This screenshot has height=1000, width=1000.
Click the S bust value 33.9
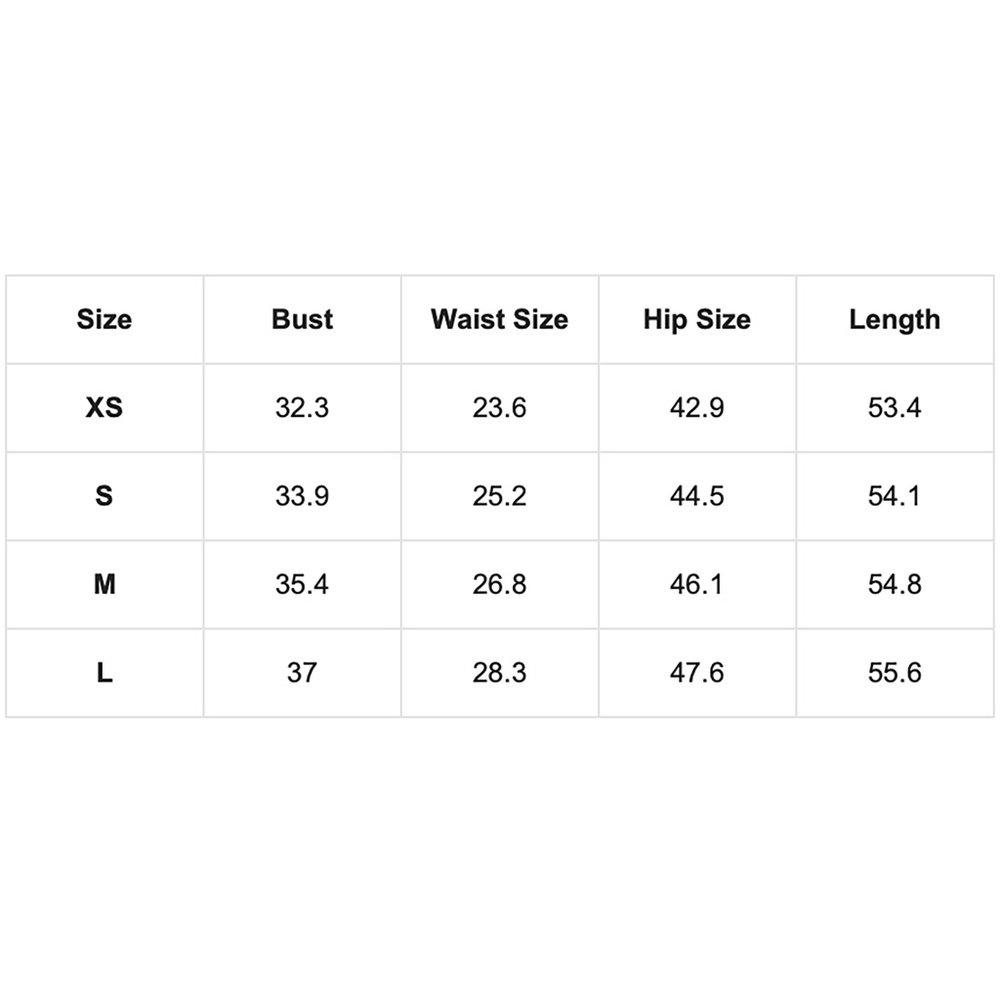click(302, 496)
